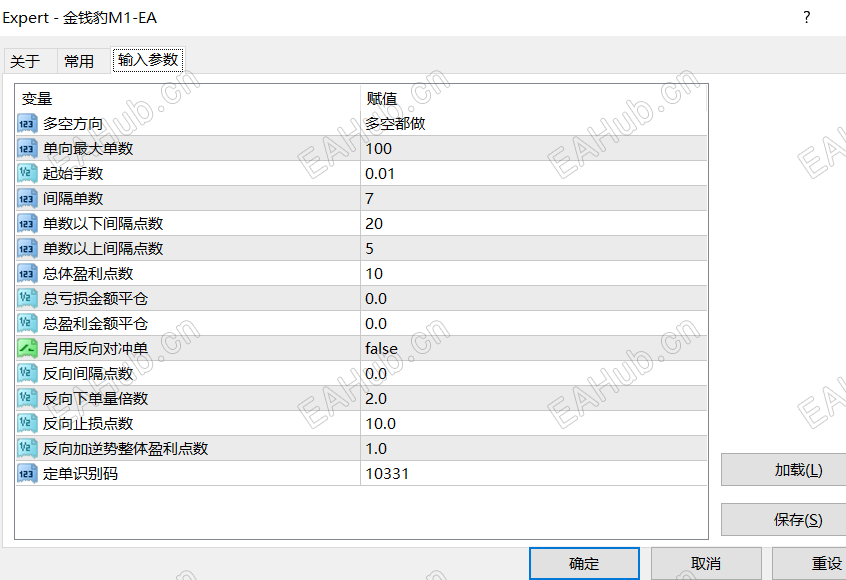Click the help question mark icon
The height and width of the screenshot is (580, 846).
tap(806, 17)
